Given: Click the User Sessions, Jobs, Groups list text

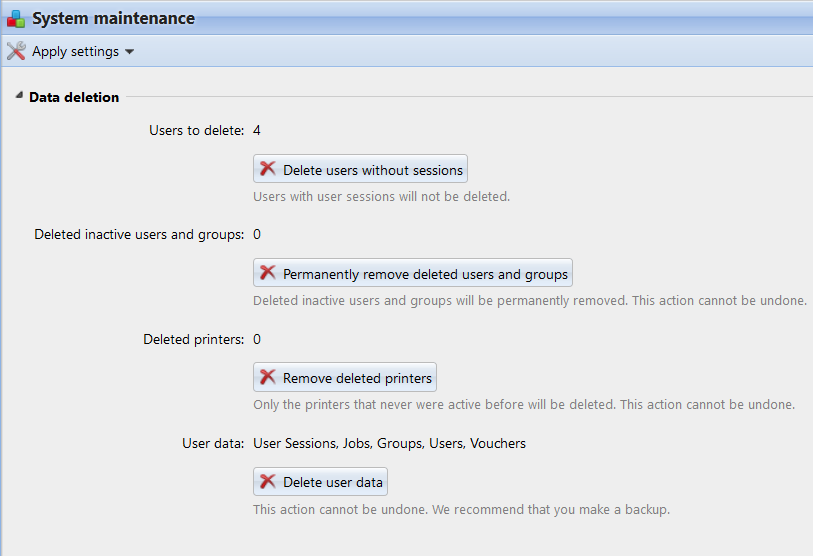Looking at the screenshot, I should point(389,443).
